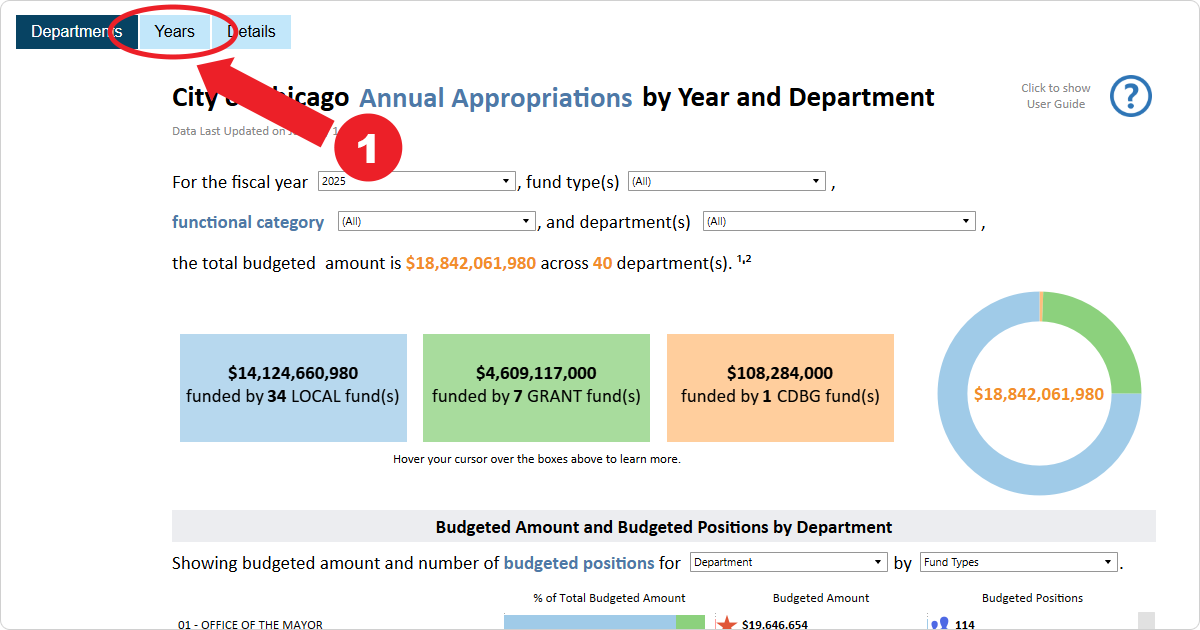The height and width of the screenshot is (630, 1200).
Task: Click the Budgeted Amount column header
Action: click(x=821, y=598)
